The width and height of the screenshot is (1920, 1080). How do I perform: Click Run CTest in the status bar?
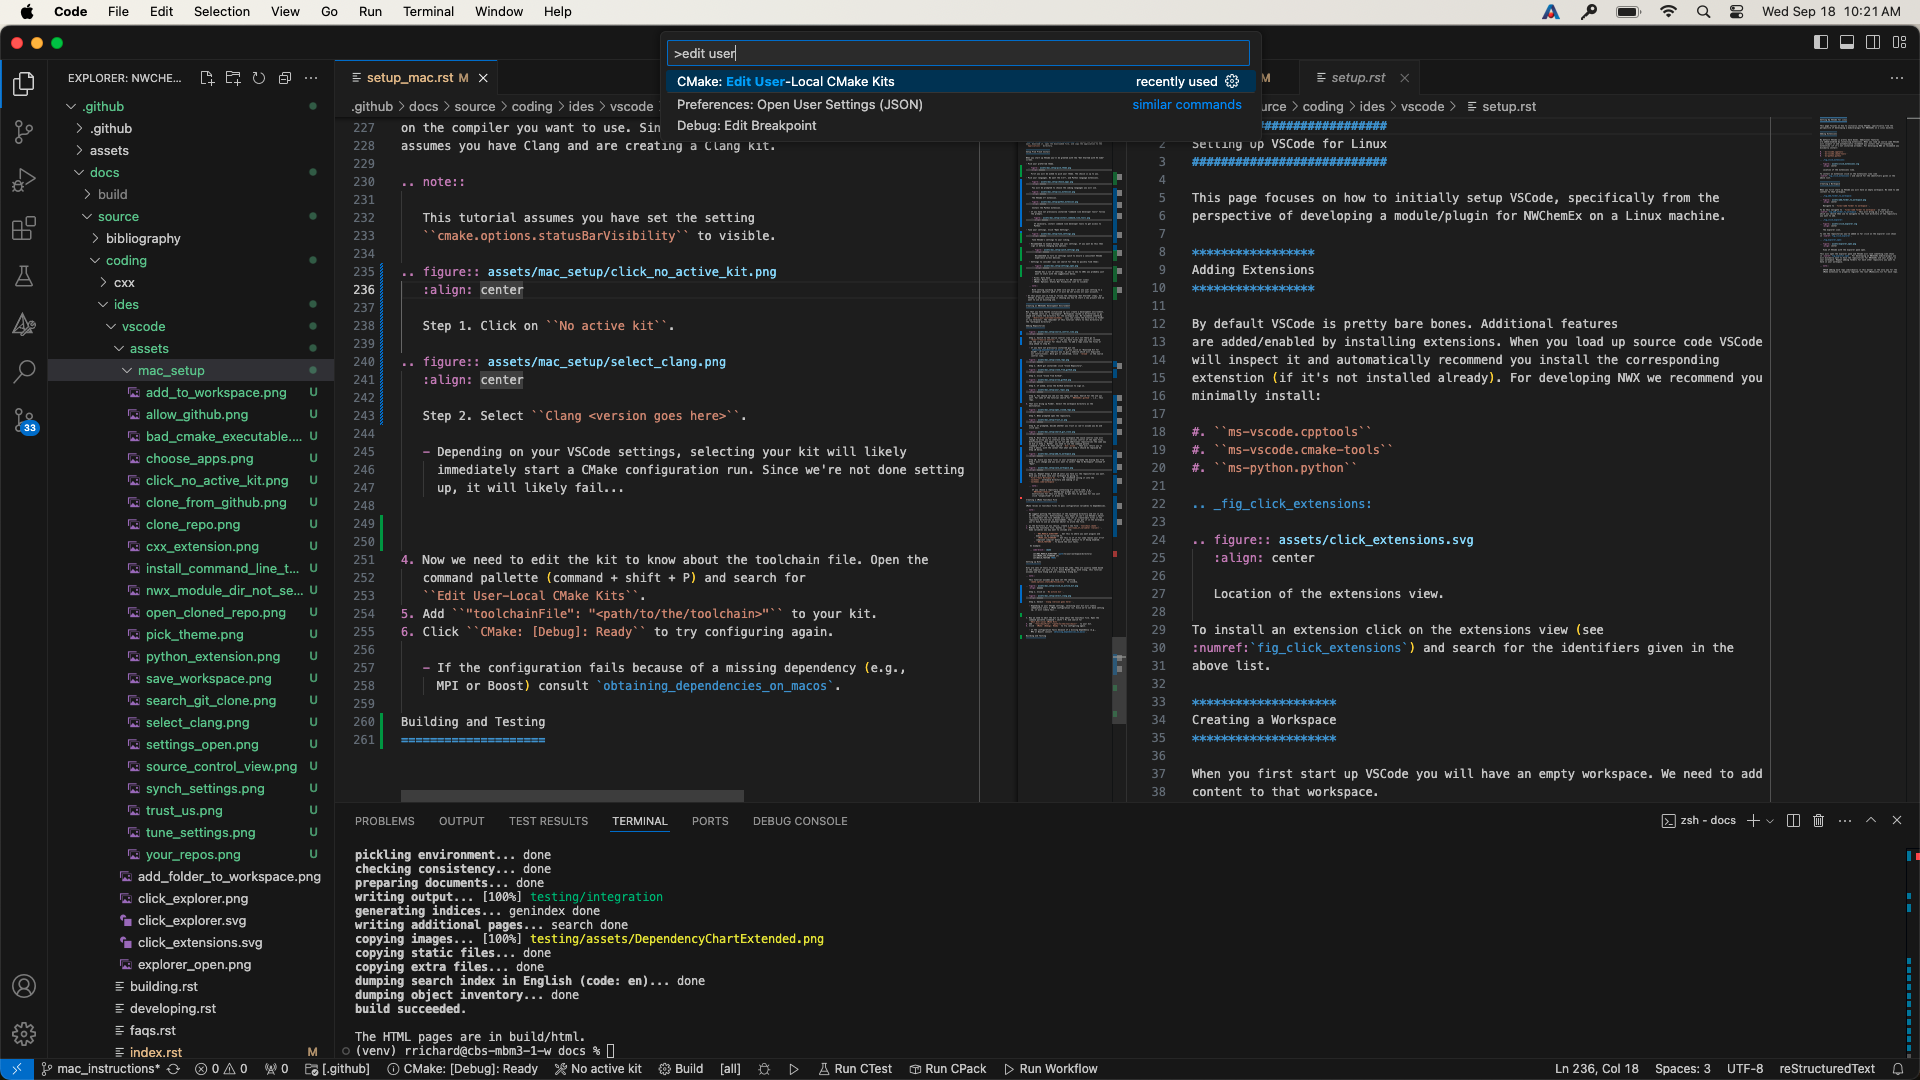tap(855, 1069)
